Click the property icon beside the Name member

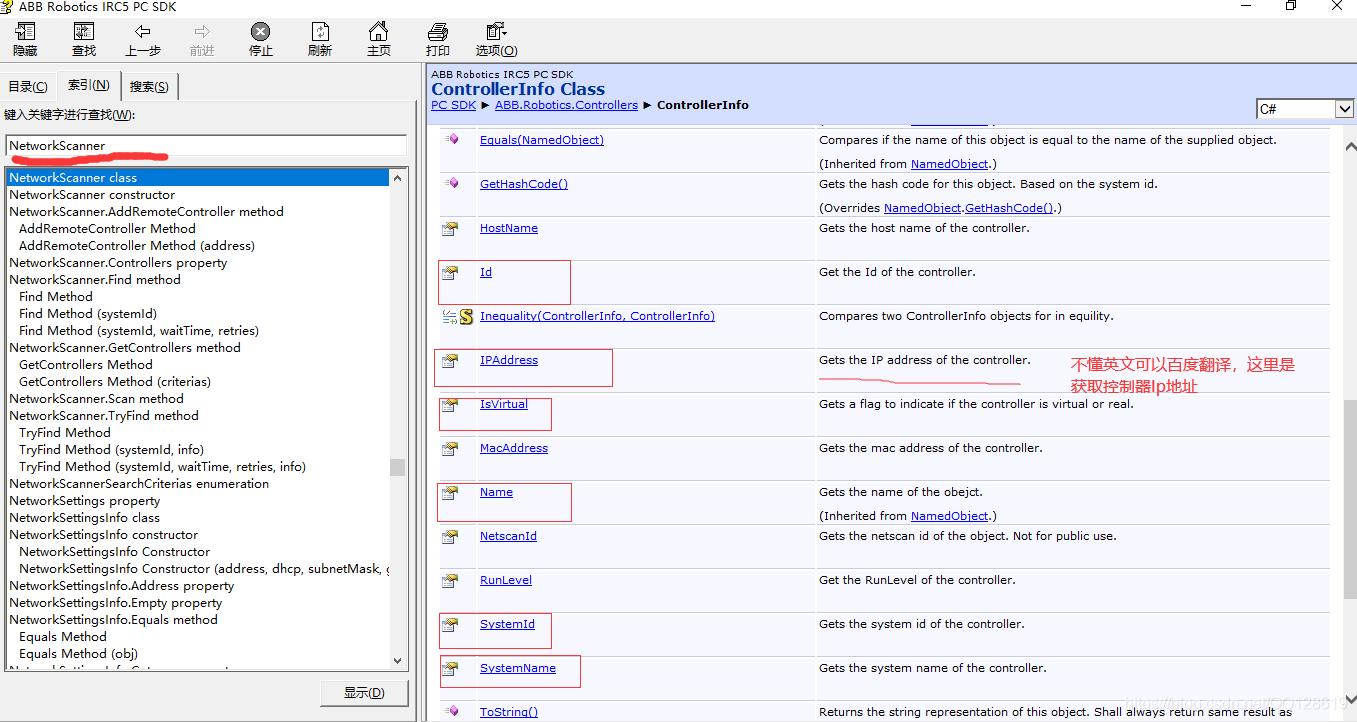[450, 493]
